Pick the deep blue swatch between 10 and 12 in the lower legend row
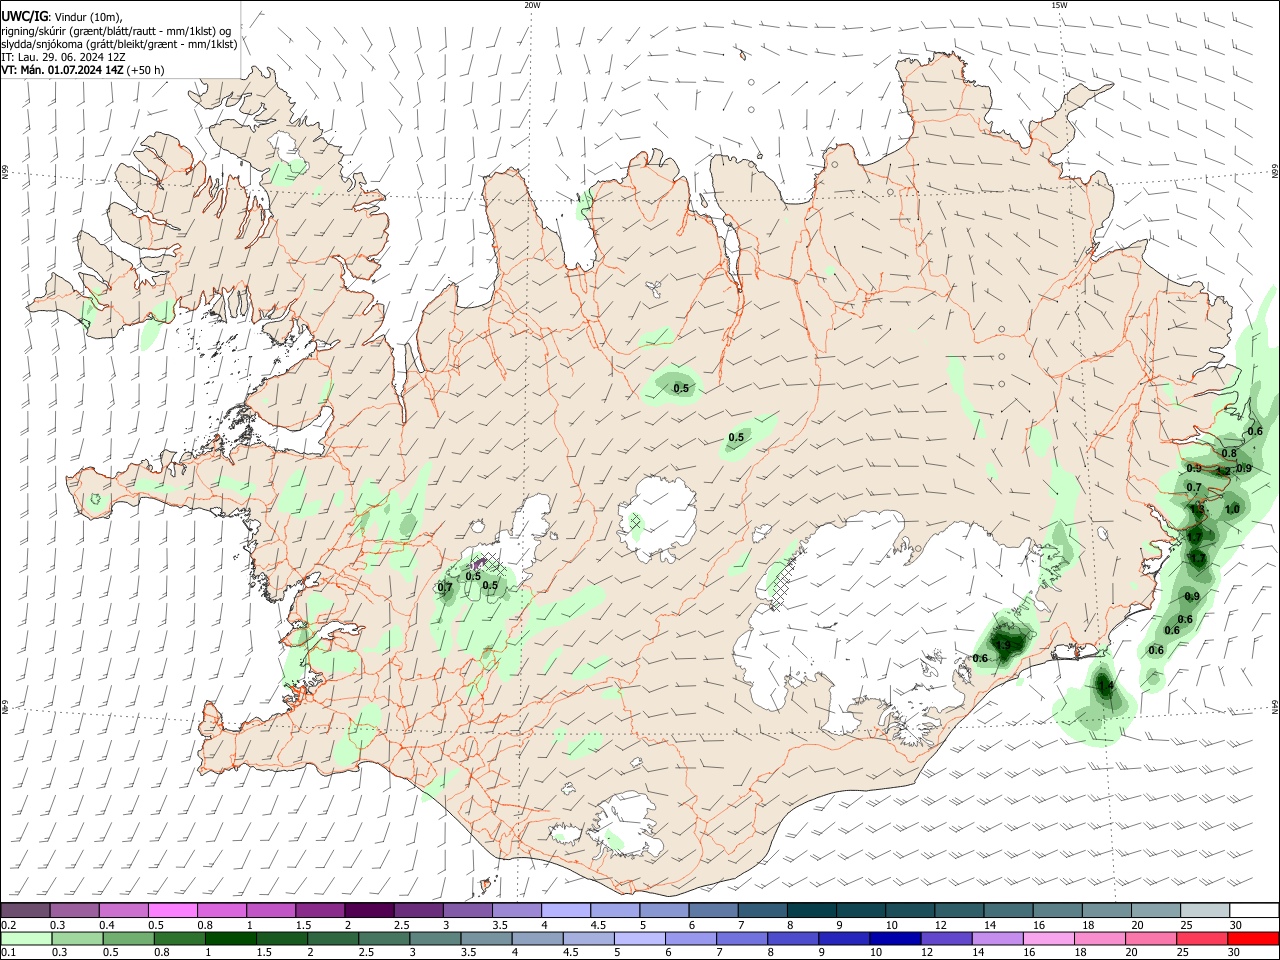The width and height of the screenshot is (1280, 960). [895, 938]
